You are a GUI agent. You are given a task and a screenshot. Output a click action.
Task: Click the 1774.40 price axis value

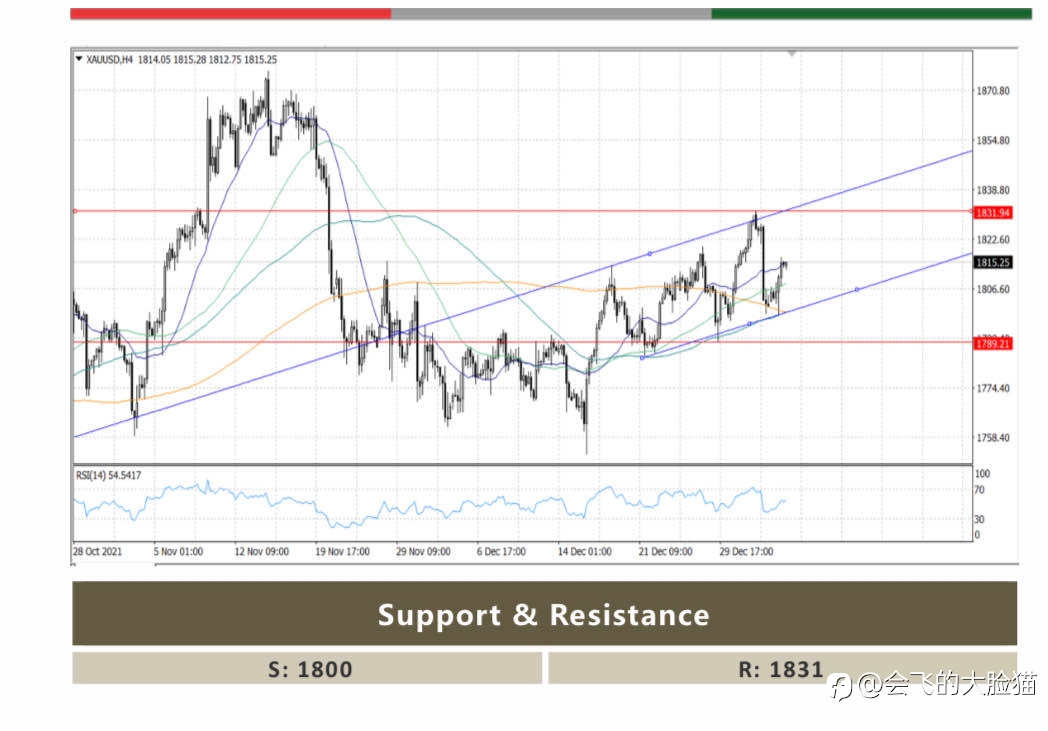[993, 388]
